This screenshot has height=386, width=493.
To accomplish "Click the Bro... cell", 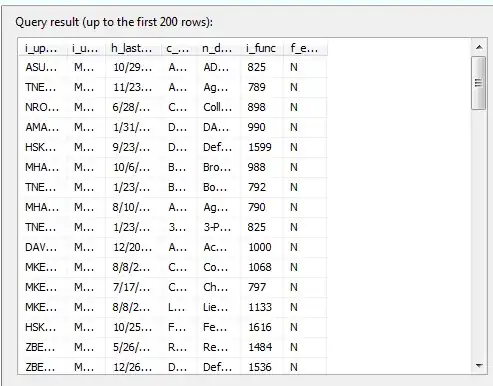I will [218, 167].
